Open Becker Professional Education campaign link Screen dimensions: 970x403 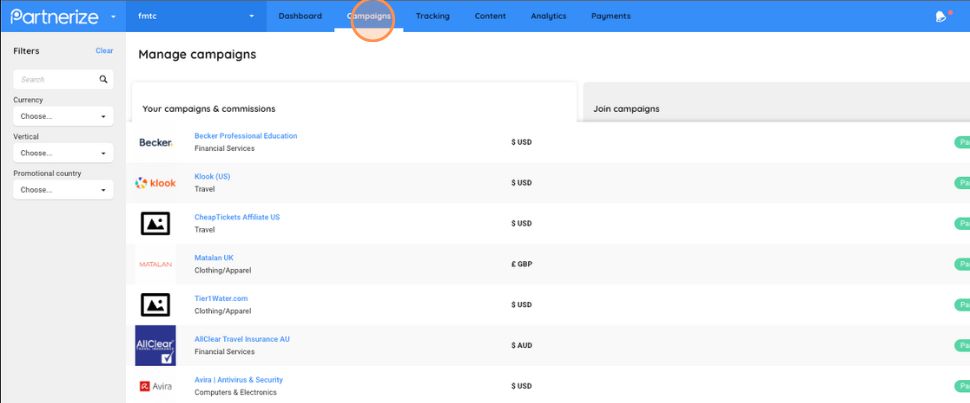point(245,136)
